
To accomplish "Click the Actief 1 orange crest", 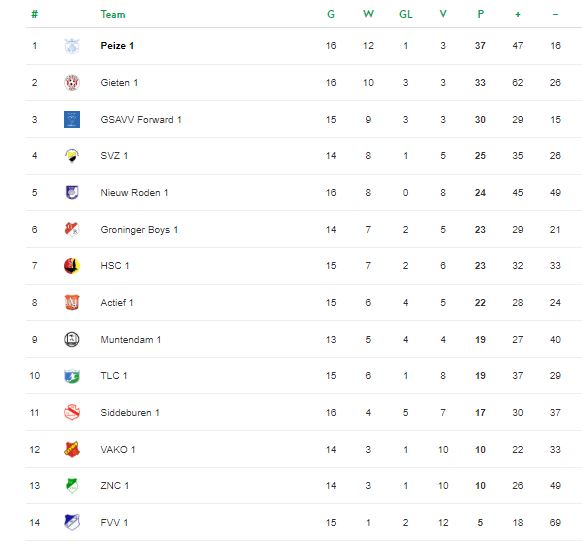I will point(72,302).
